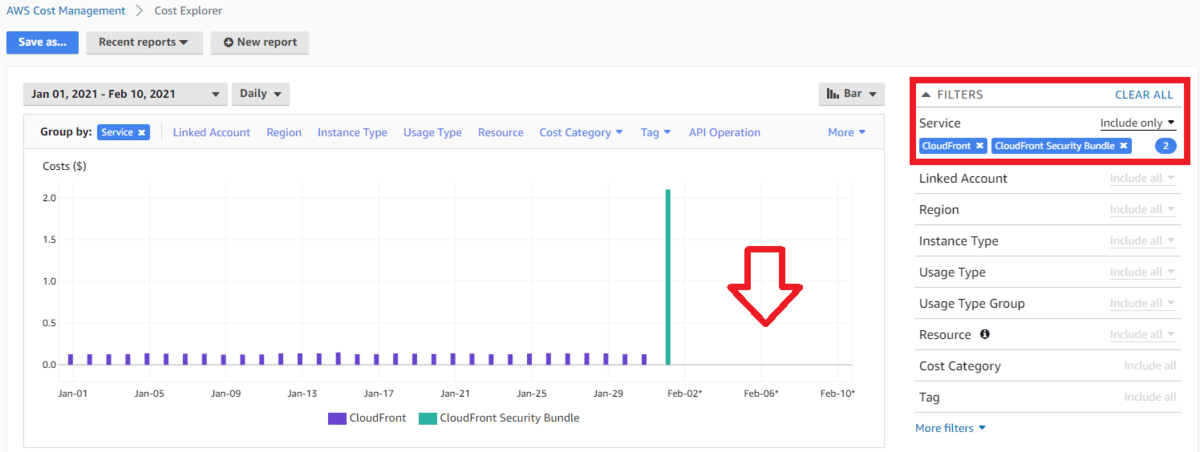Open the Bar chart type dropdown
Viewport: 1200px width, 452px height.
[852, 94]
